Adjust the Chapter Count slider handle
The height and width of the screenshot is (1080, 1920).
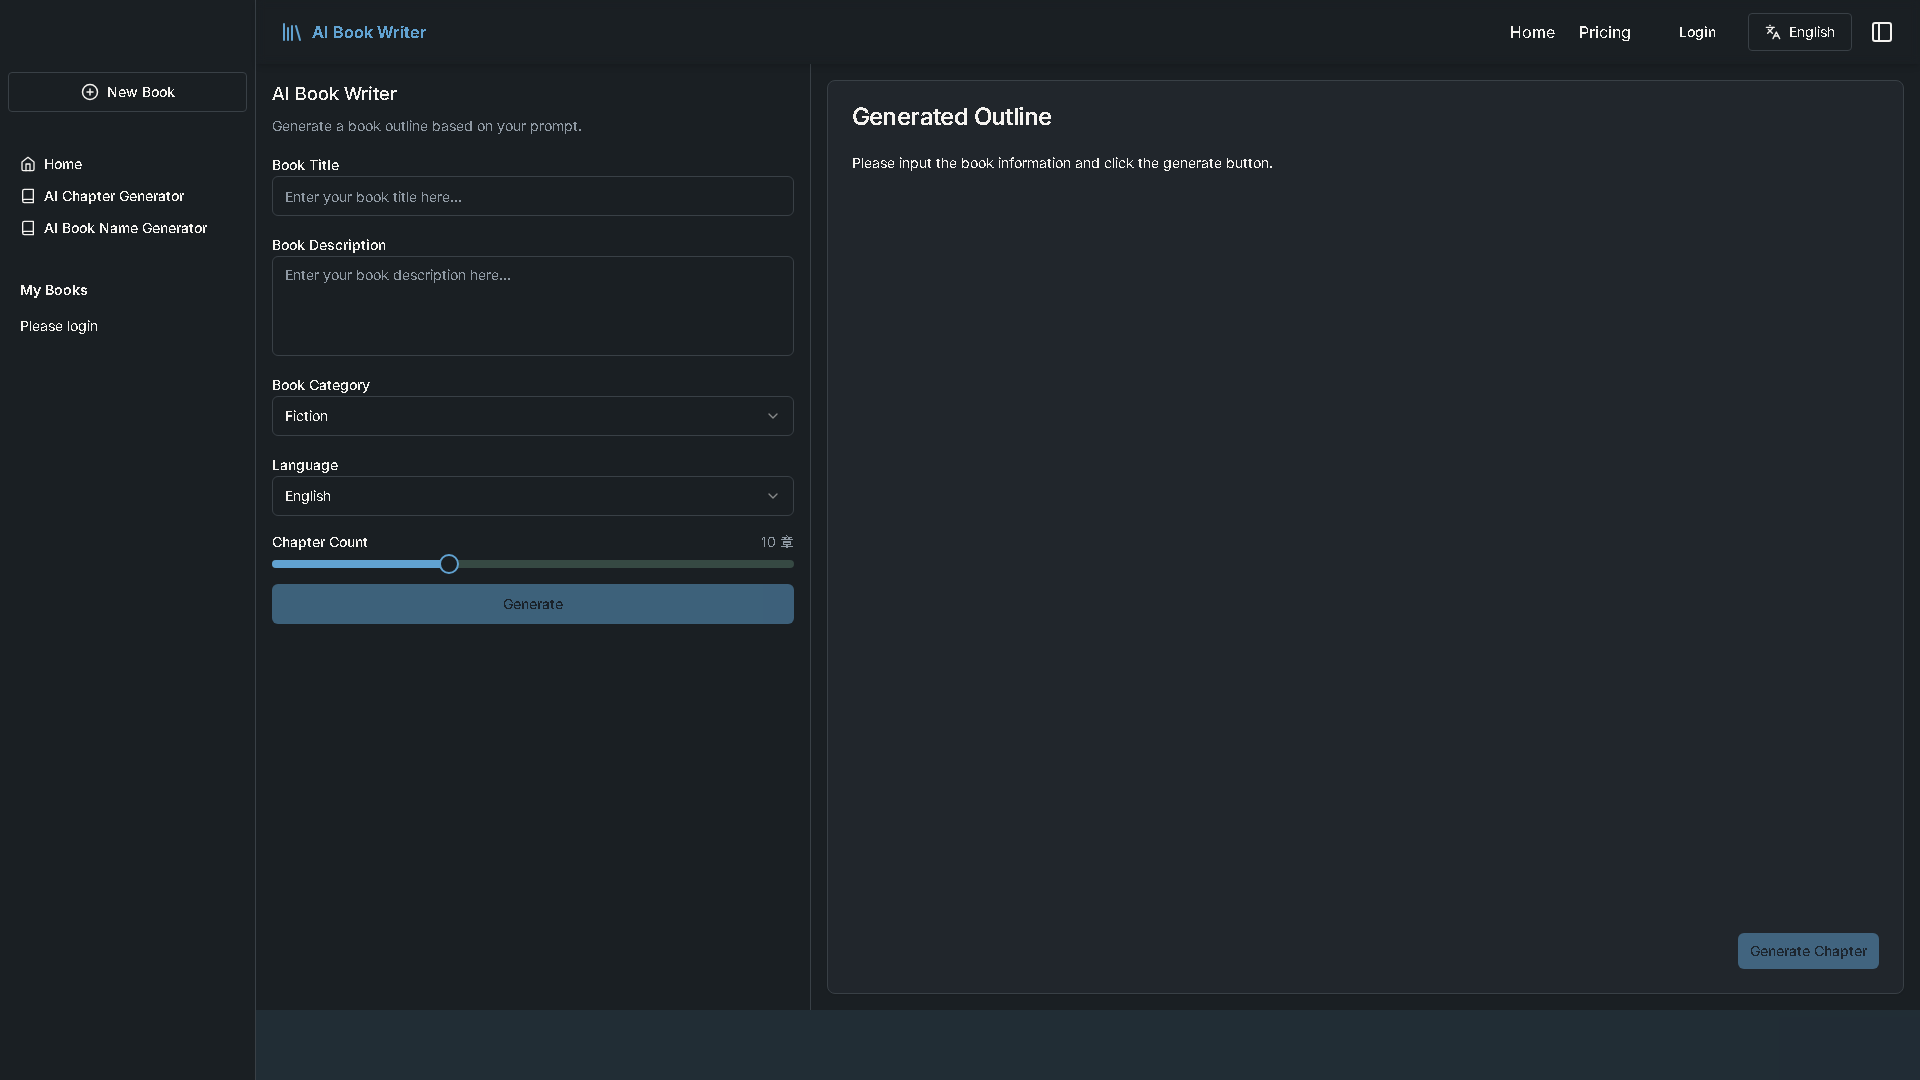447,563
